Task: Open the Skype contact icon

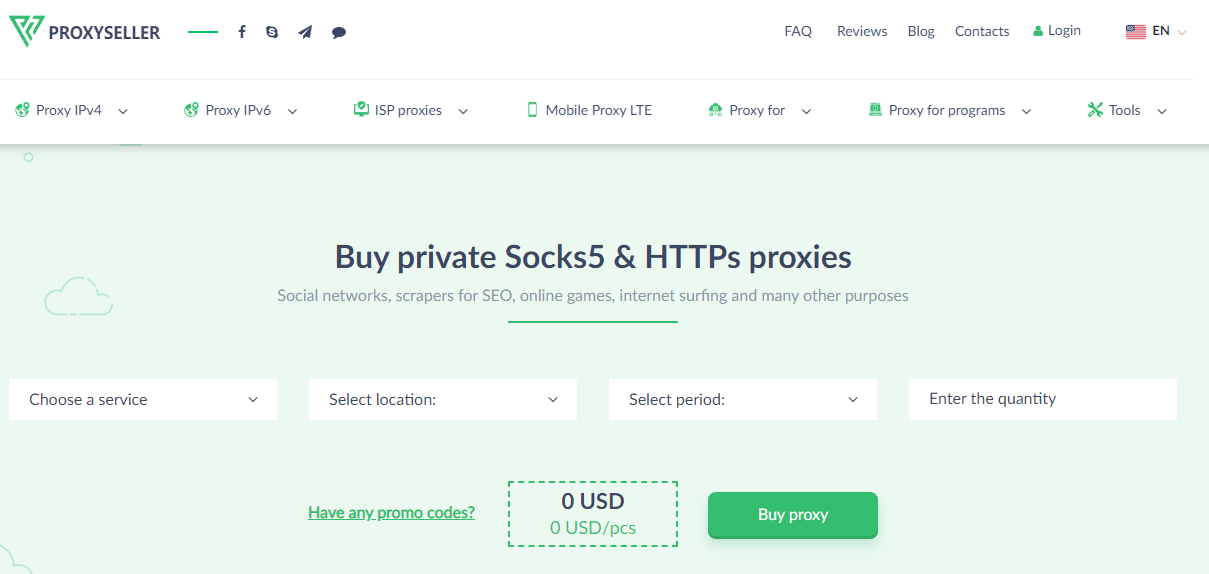Action: point(272,32)
